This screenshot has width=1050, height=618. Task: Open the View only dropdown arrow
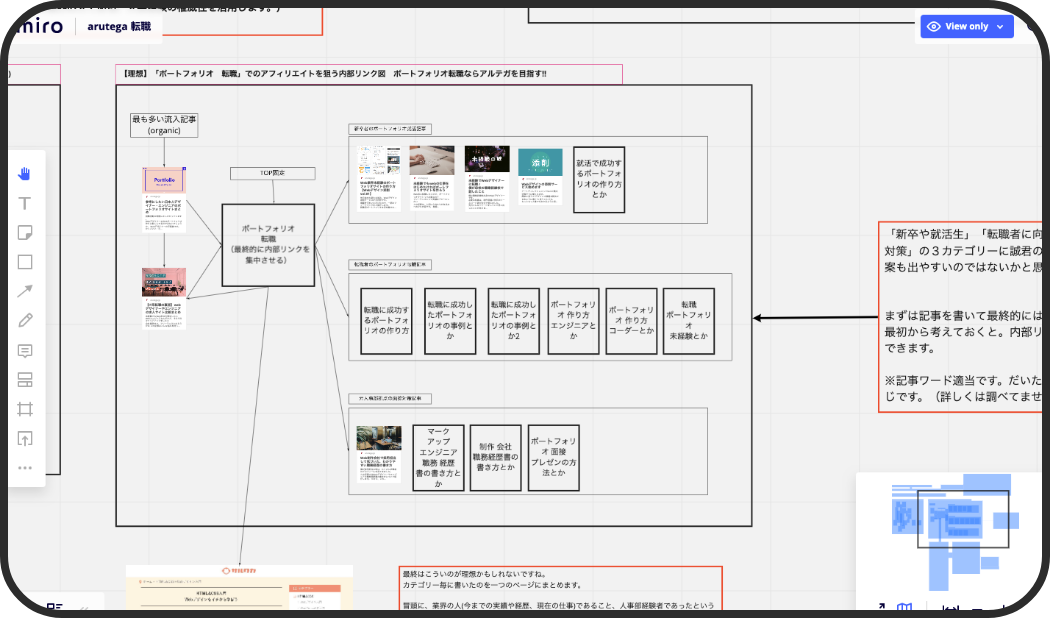point(1000,27)
